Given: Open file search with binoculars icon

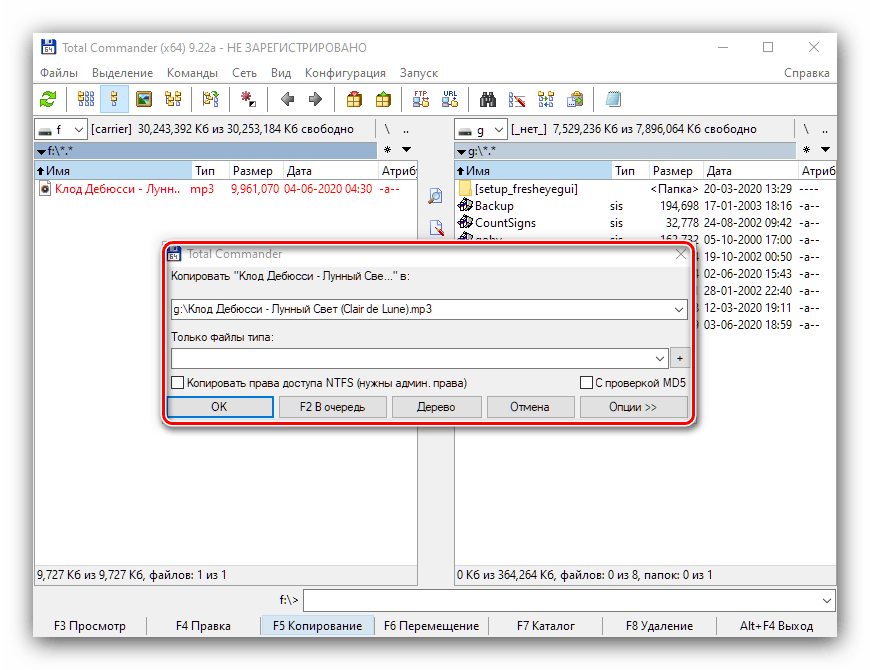Looking at the screenshot, I should tap(489, 99).
